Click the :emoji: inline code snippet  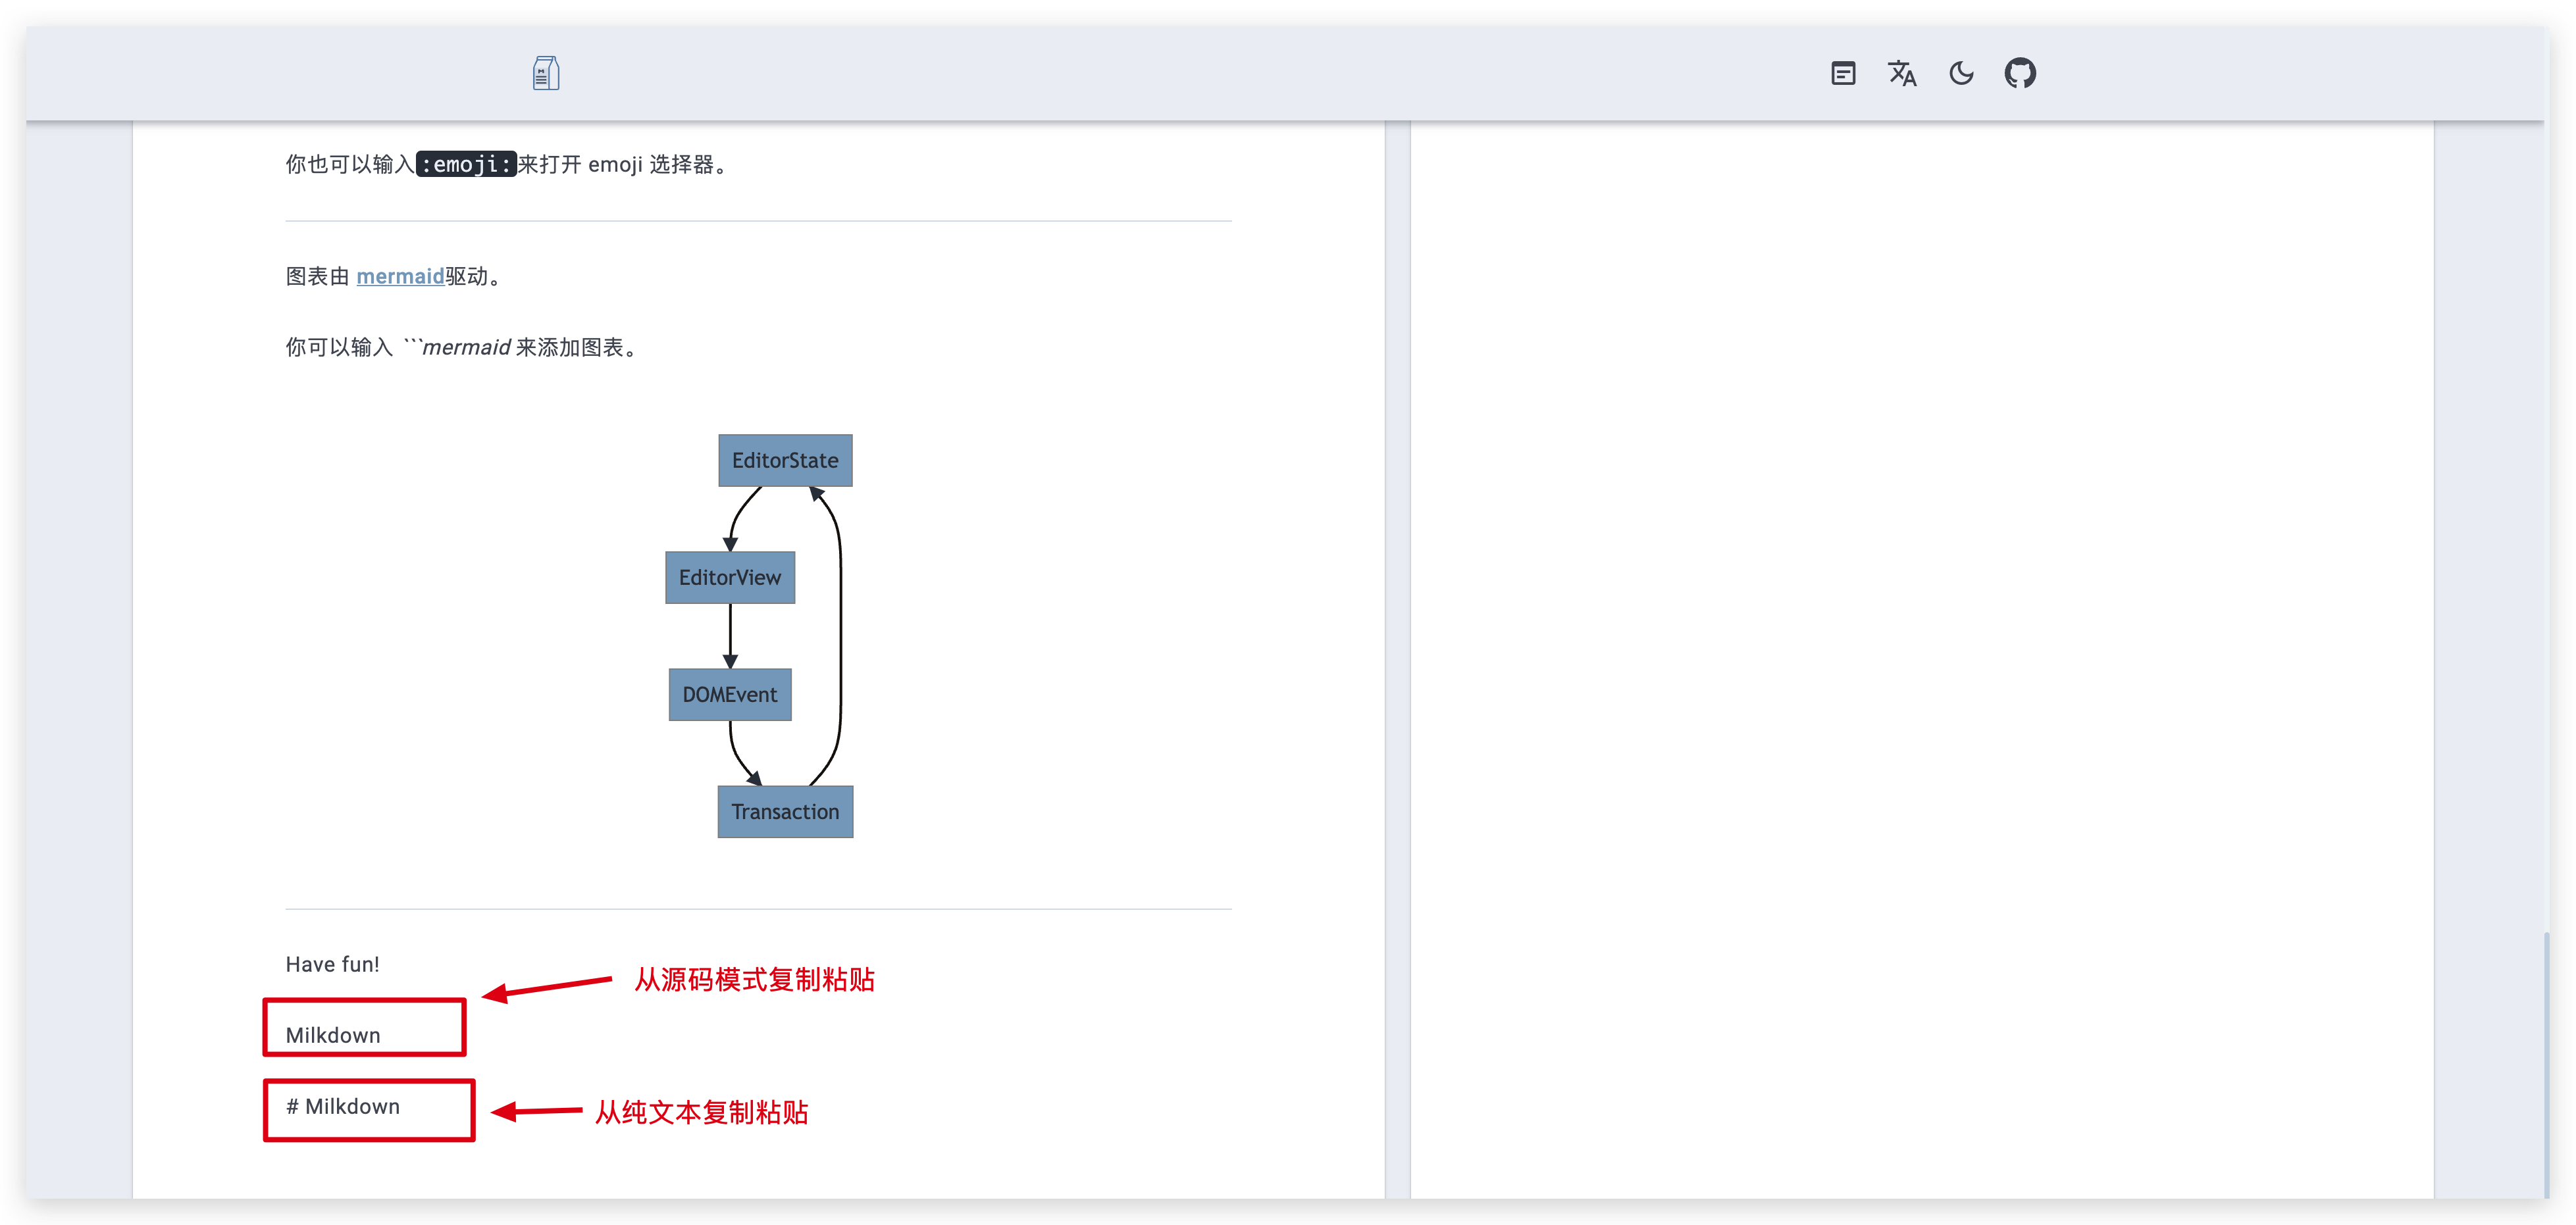466,164
